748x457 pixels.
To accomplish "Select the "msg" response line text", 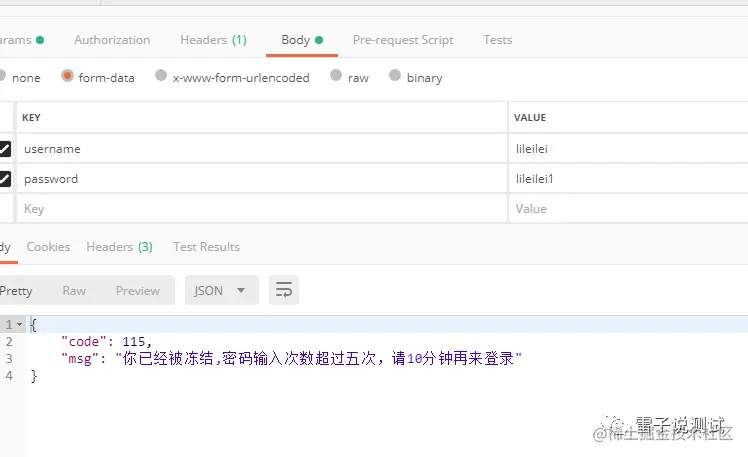I will point(291,358).
